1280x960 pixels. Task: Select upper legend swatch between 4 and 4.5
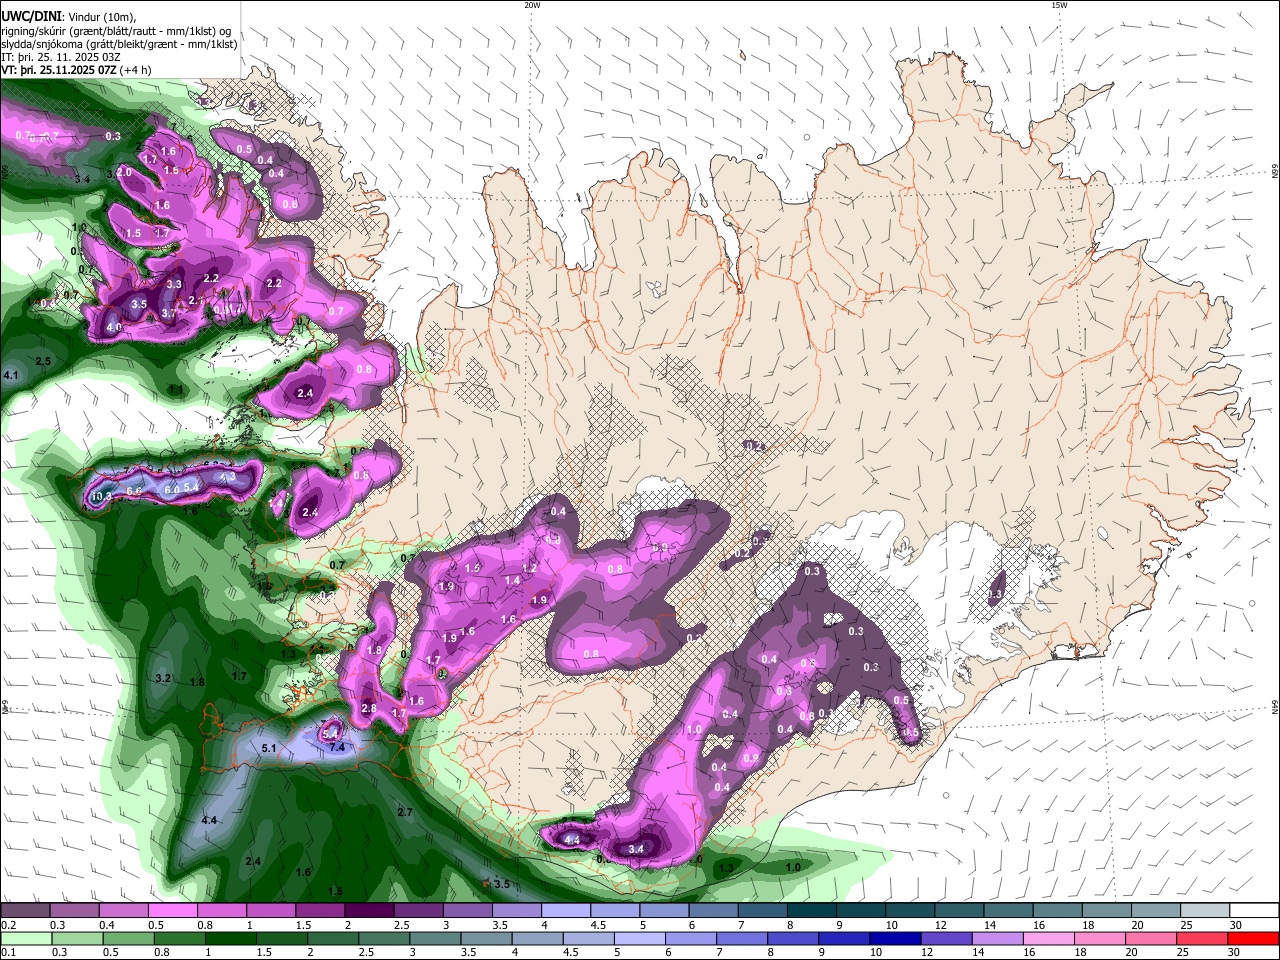click(x=566, y=911)
